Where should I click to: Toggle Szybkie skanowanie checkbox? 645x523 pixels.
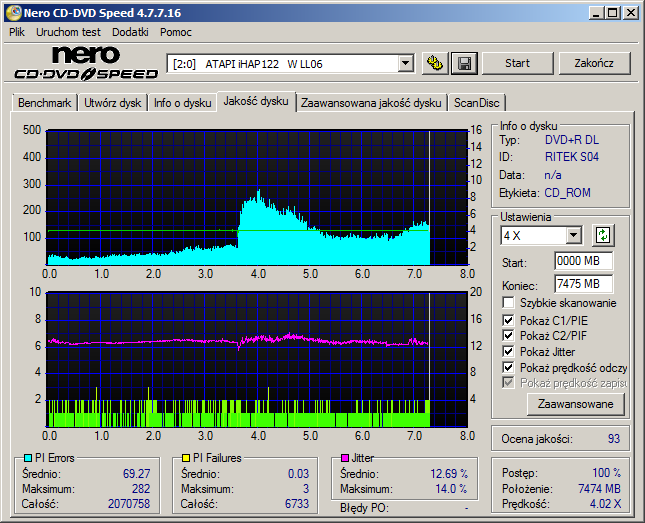pyautogui.click(x=508, y=303)
